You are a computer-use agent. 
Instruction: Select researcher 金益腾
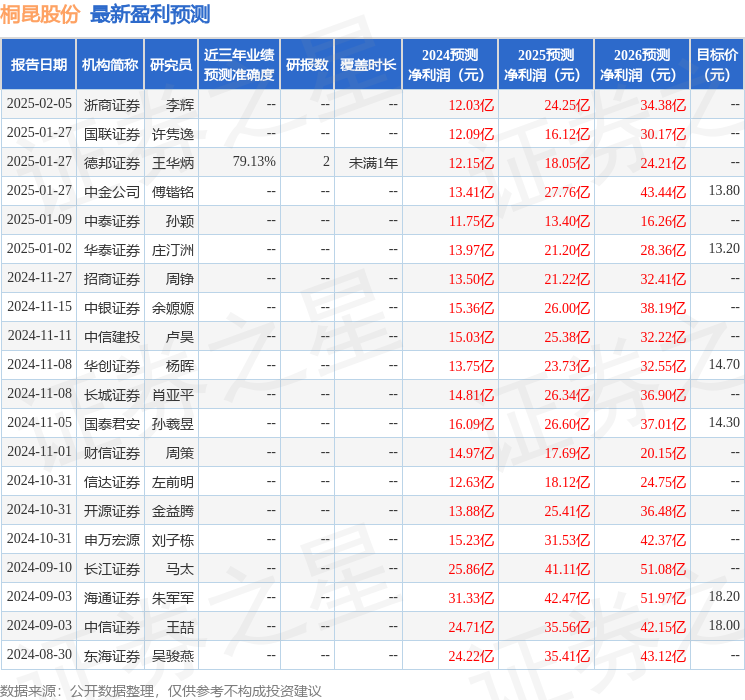(x=173, y=510)
